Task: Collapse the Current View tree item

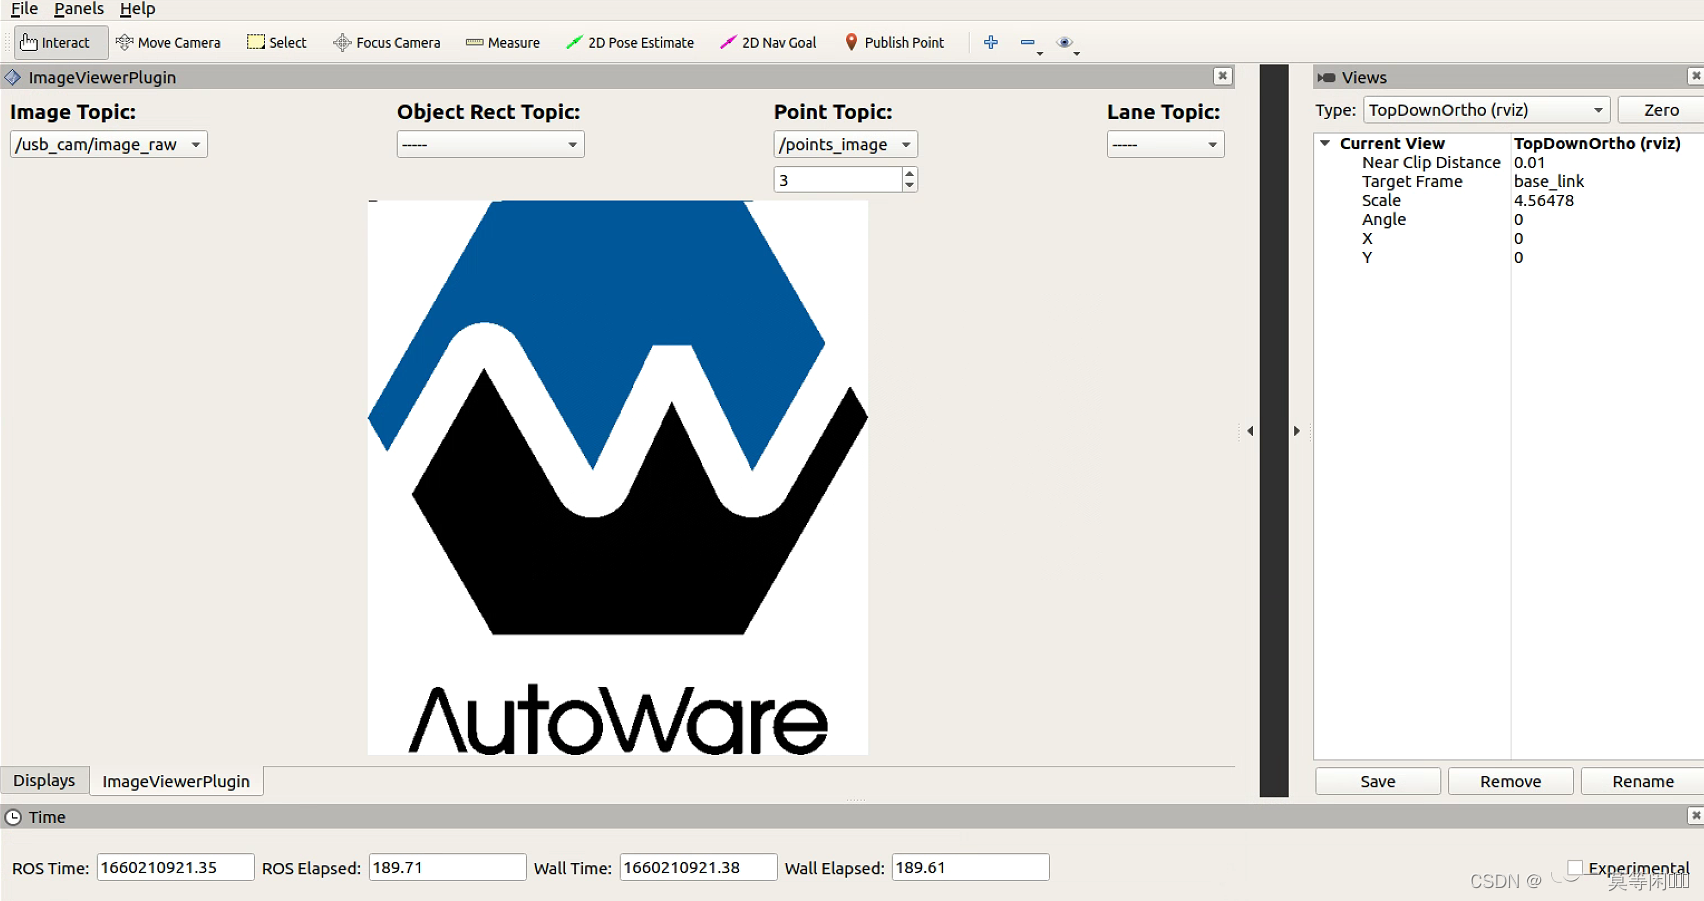Action: pyautogui.click(x=1325, y=143)
